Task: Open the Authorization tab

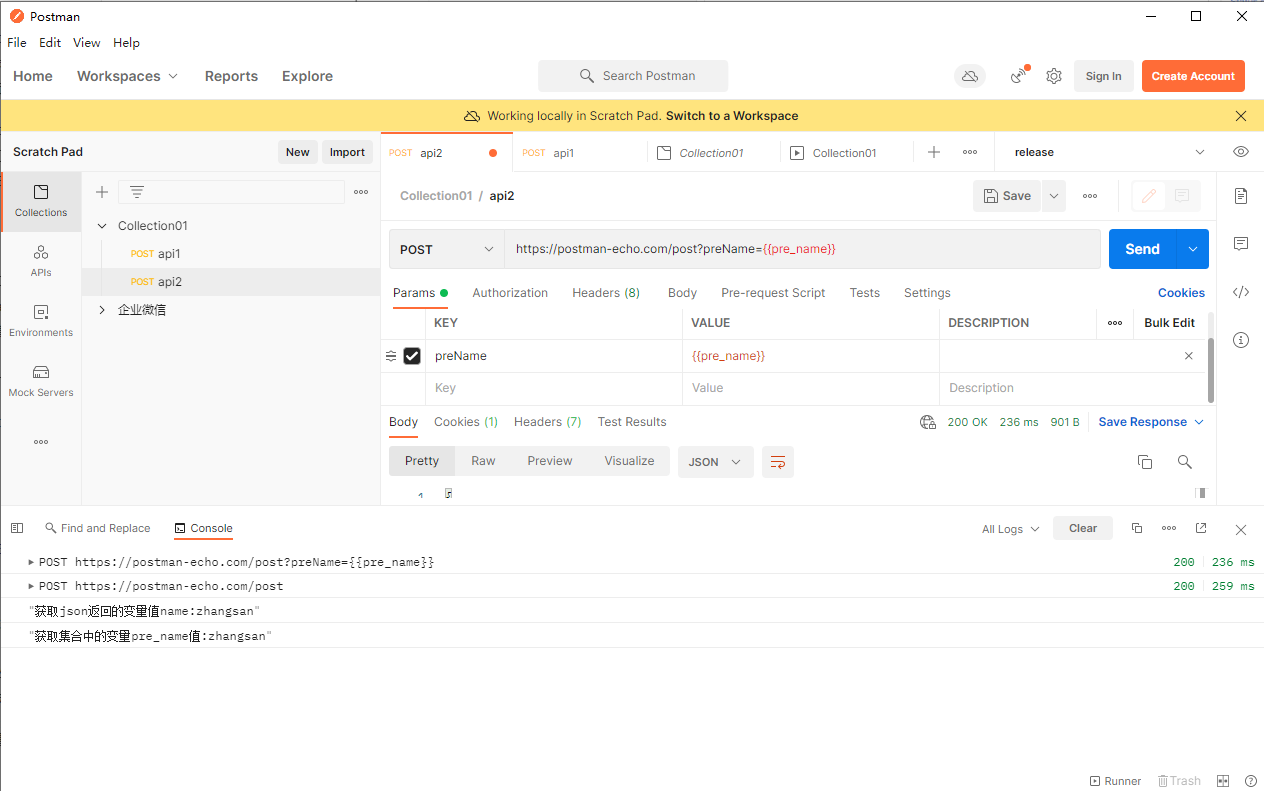Action: click(510, 293)
